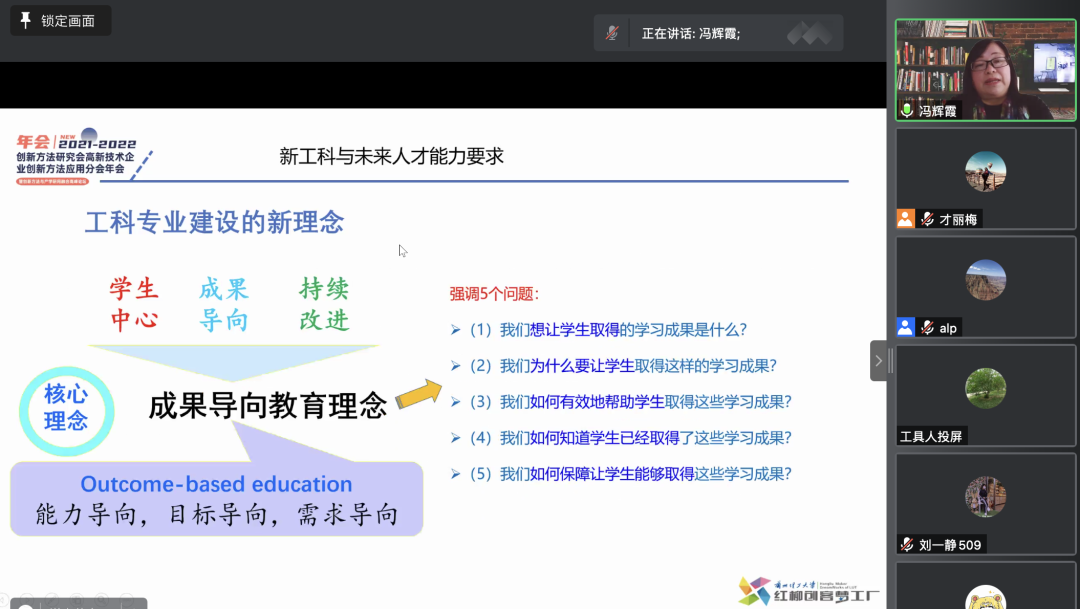Unmute 刘一静 509's microphone
1080x609 pixels.
pos(908,544)
